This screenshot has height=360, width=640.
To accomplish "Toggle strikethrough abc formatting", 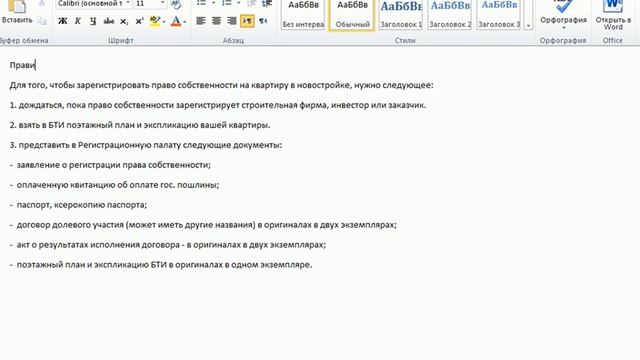I will (x=109, y=21).
